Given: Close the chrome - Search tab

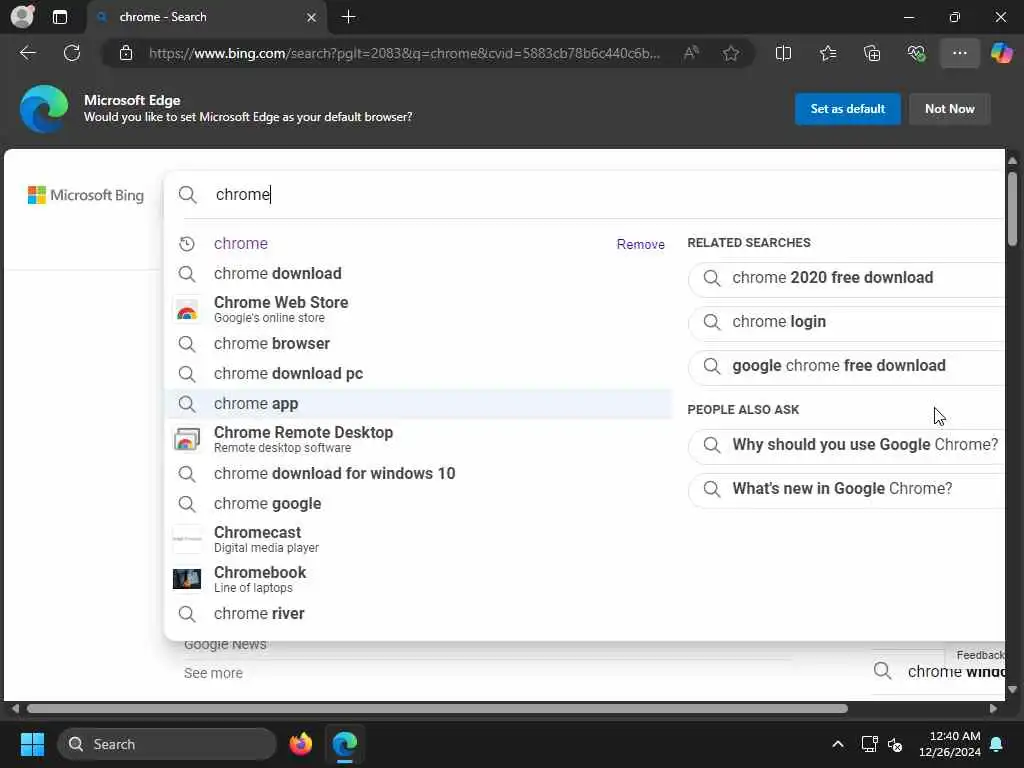Looking at the screenshot, I should click(x=312, y=17).
